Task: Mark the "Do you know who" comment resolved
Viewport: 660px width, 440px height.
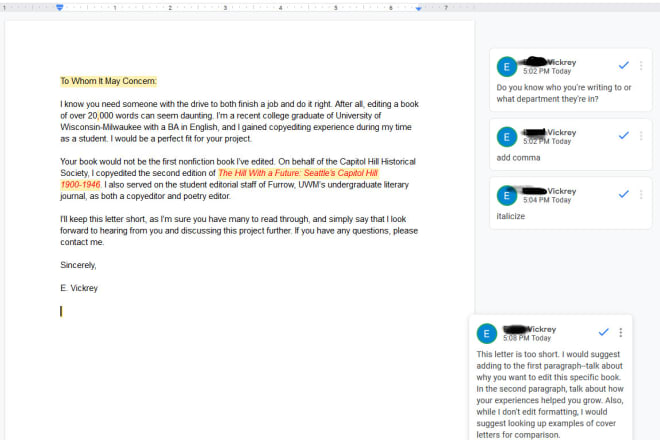Action: (623, 65)
